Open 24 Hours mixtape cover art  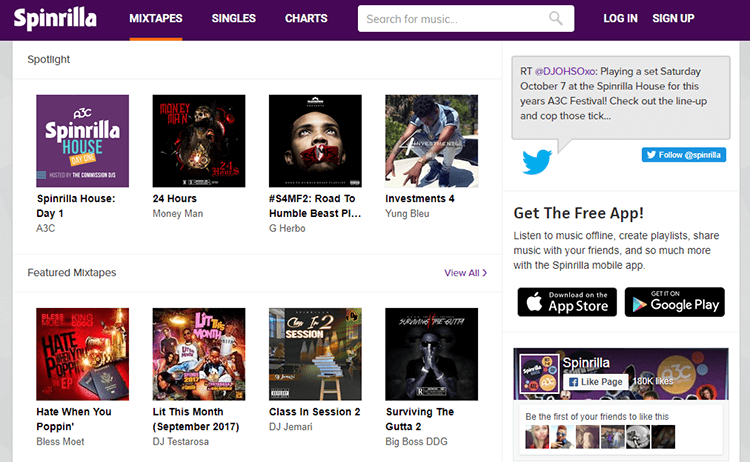[x=199, y=141]
